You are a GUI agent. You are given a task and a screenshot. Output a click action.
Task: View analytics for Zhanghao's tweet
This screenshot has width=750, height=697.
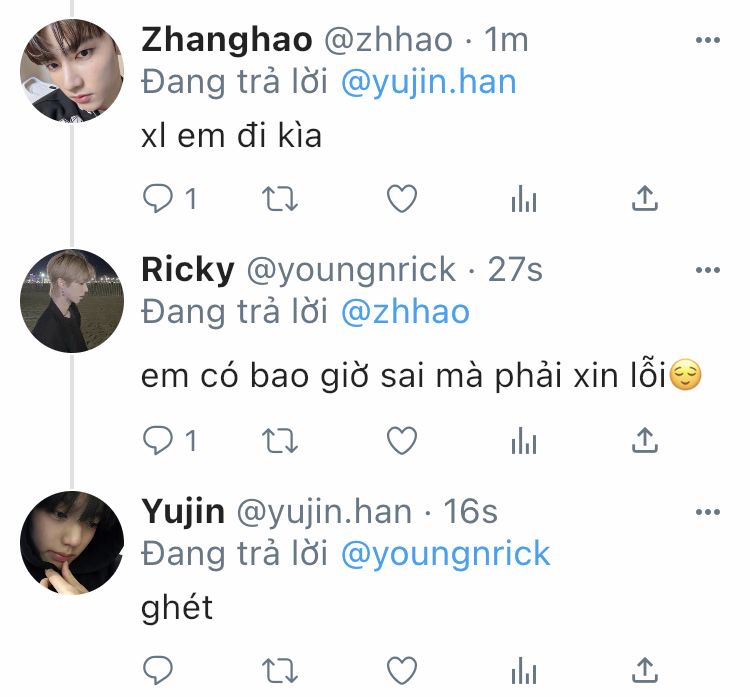pos(524,199)
